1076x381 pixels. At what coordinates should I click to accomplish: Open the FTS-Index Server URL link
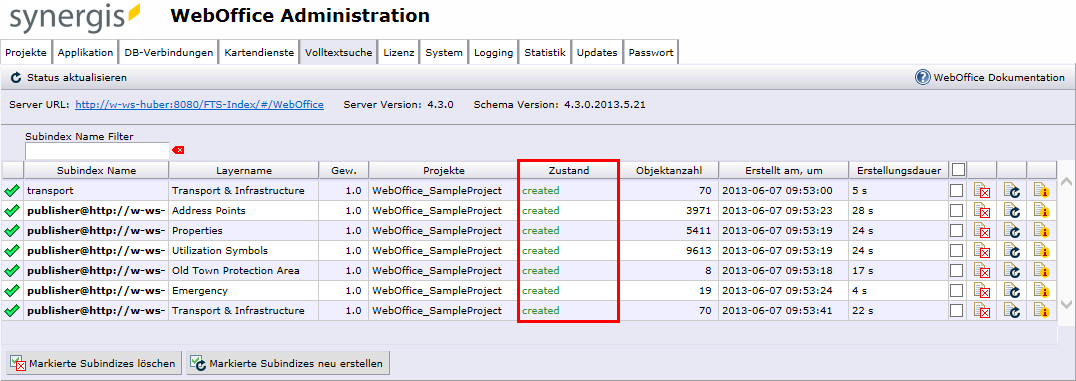[199, 105]
